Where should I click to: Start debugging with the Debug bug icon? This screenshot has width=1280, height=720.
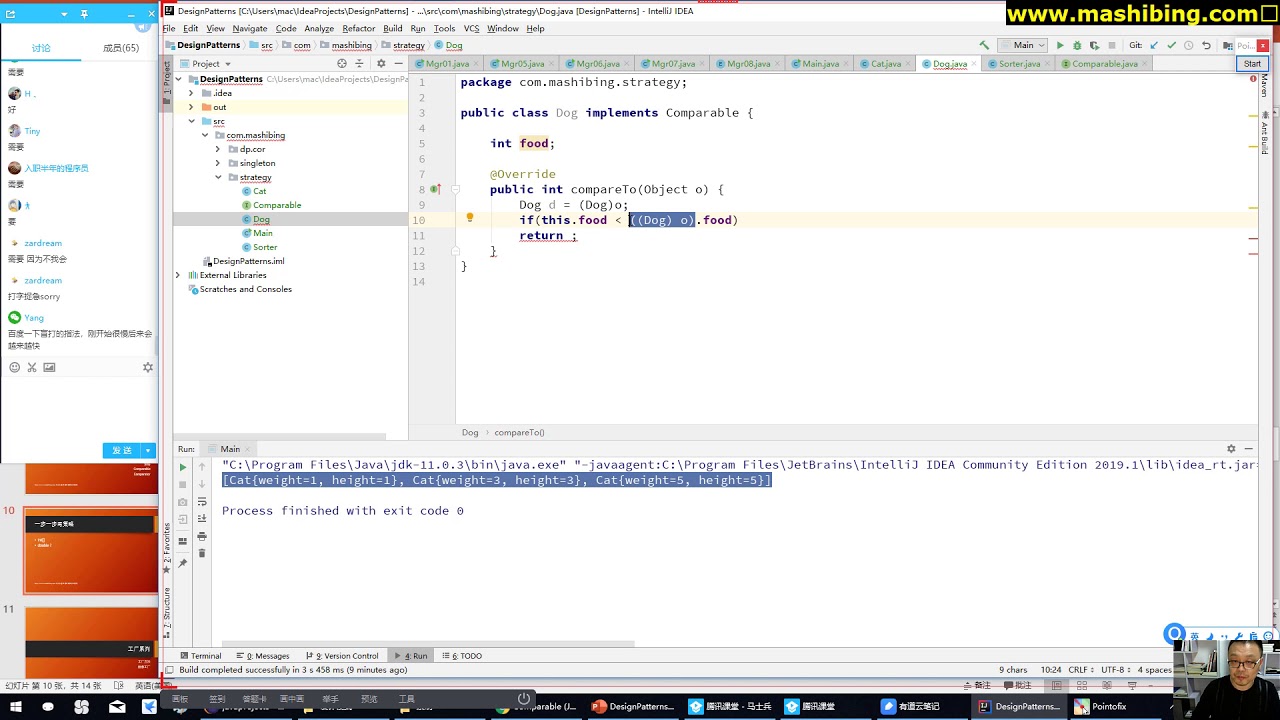(x=1077, y=46)
